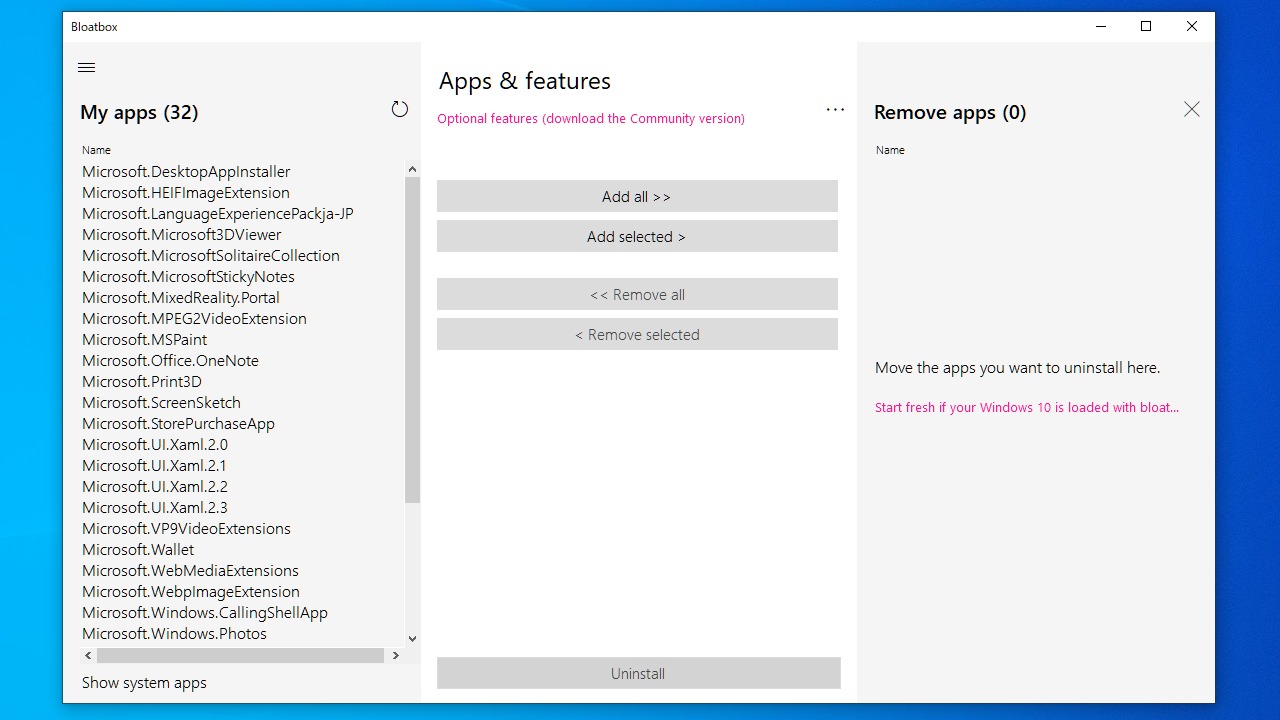This screenshot has height=720, width=1280.
Task: Select Microsoft.MixedReality.Portal
Action: (x=181, y=298)
